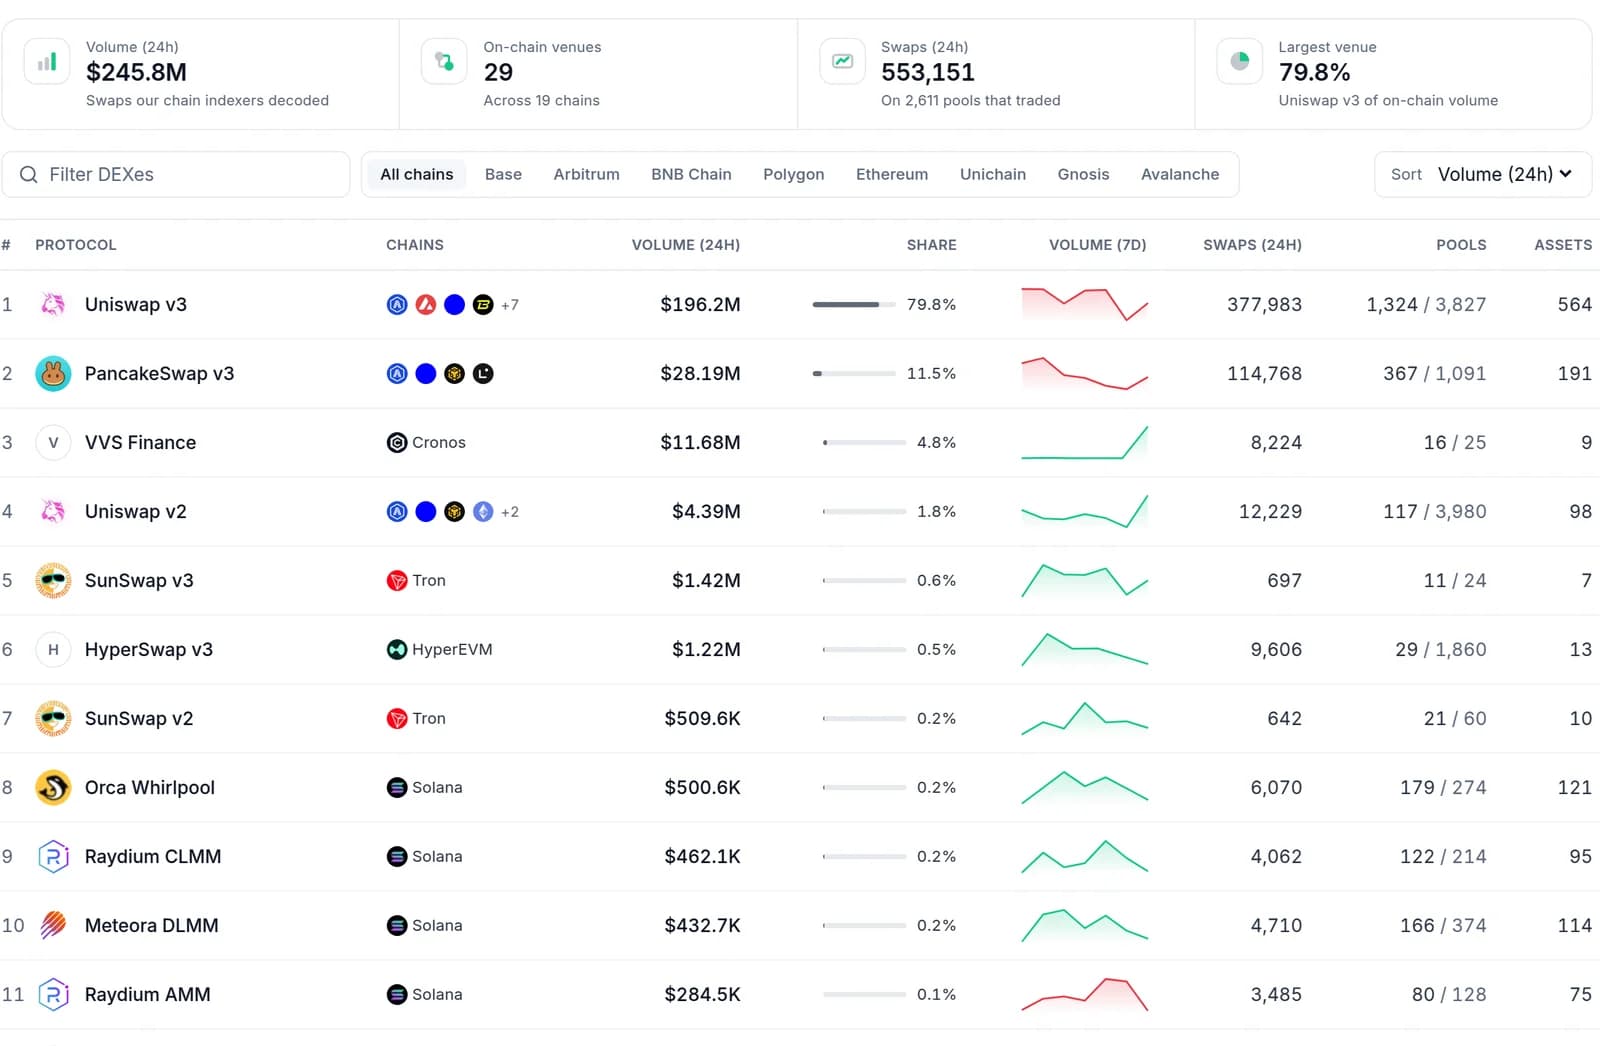The height and width of the screenshot is (1046, 1600).
Task: Click the Swaps (24h) chart icon
Action: click(842, 62)
